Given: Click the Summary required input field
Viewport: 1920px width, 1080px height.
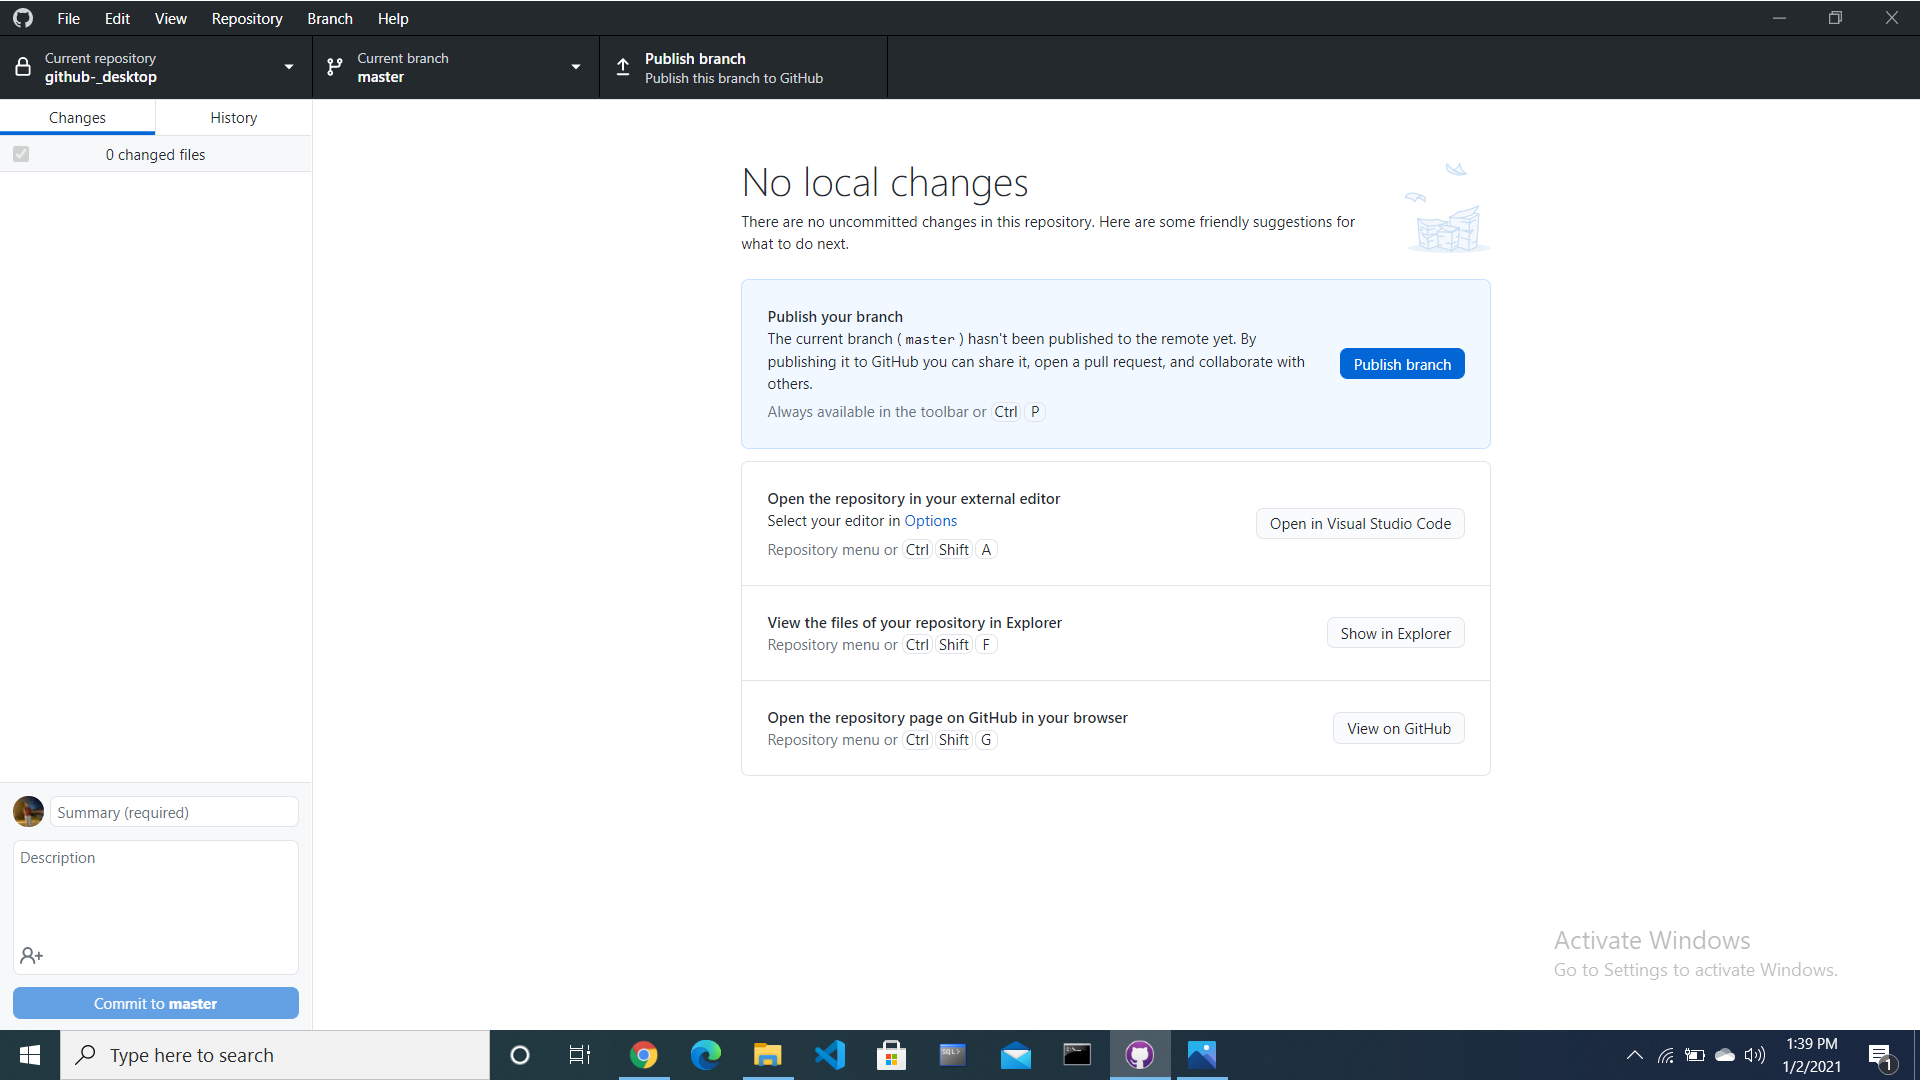Looking at the screenshot, I should (x=173, y=811).
